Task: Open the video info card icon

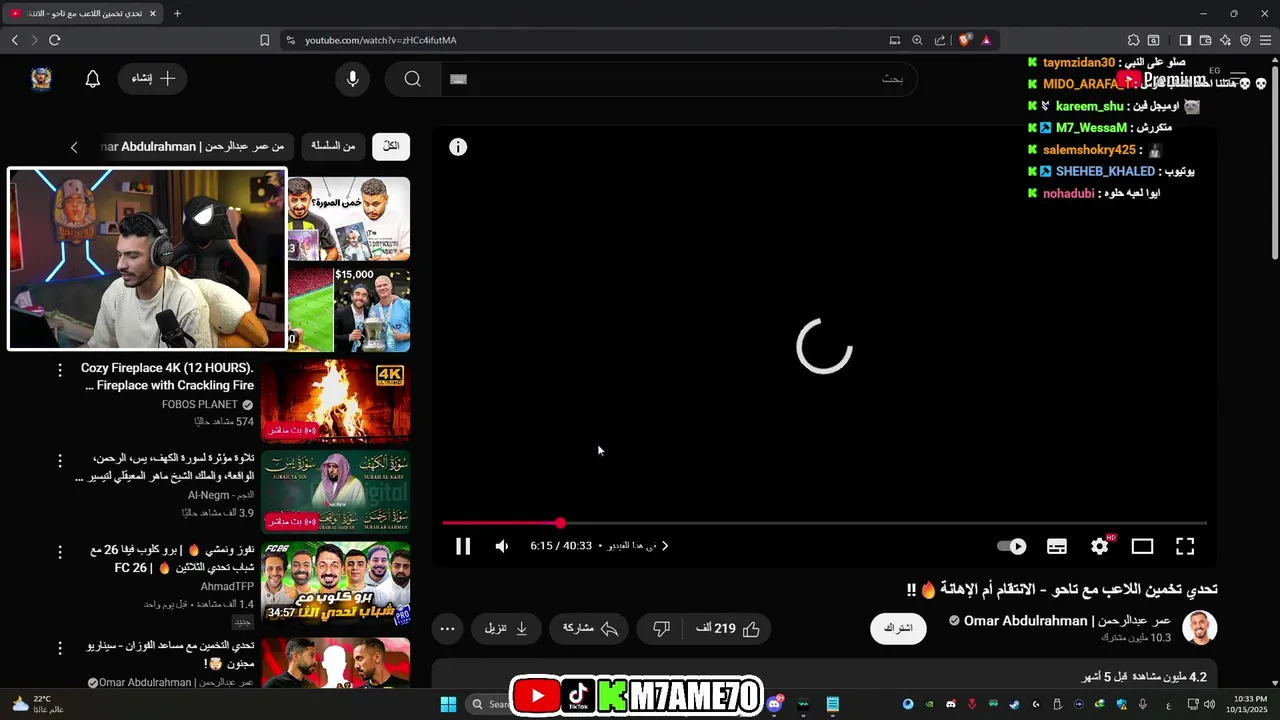Action: tap(458, 147)
